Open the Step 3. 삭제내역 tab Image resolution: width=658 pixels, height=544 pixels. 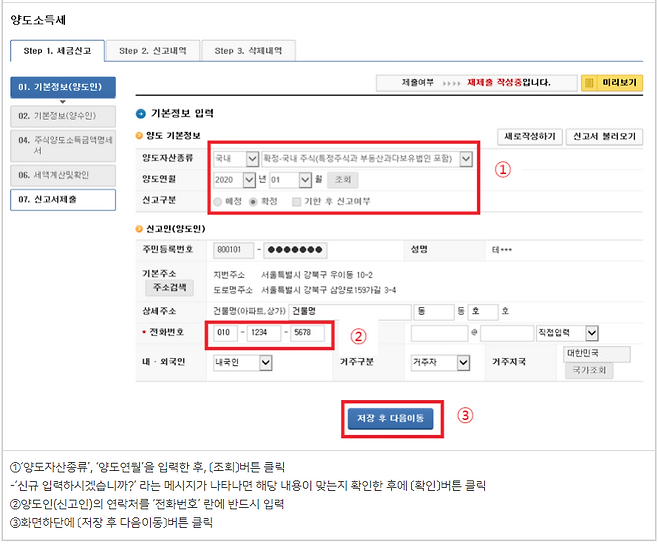(x=248, y=51)
